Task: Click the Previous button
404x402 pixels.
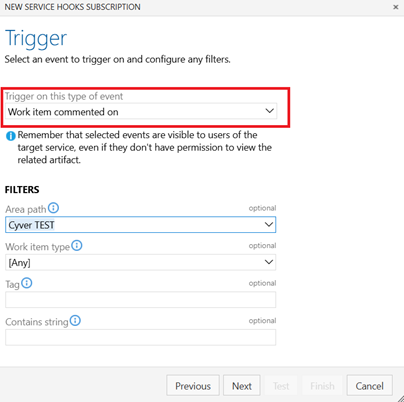Action: (x=193, y=386)
